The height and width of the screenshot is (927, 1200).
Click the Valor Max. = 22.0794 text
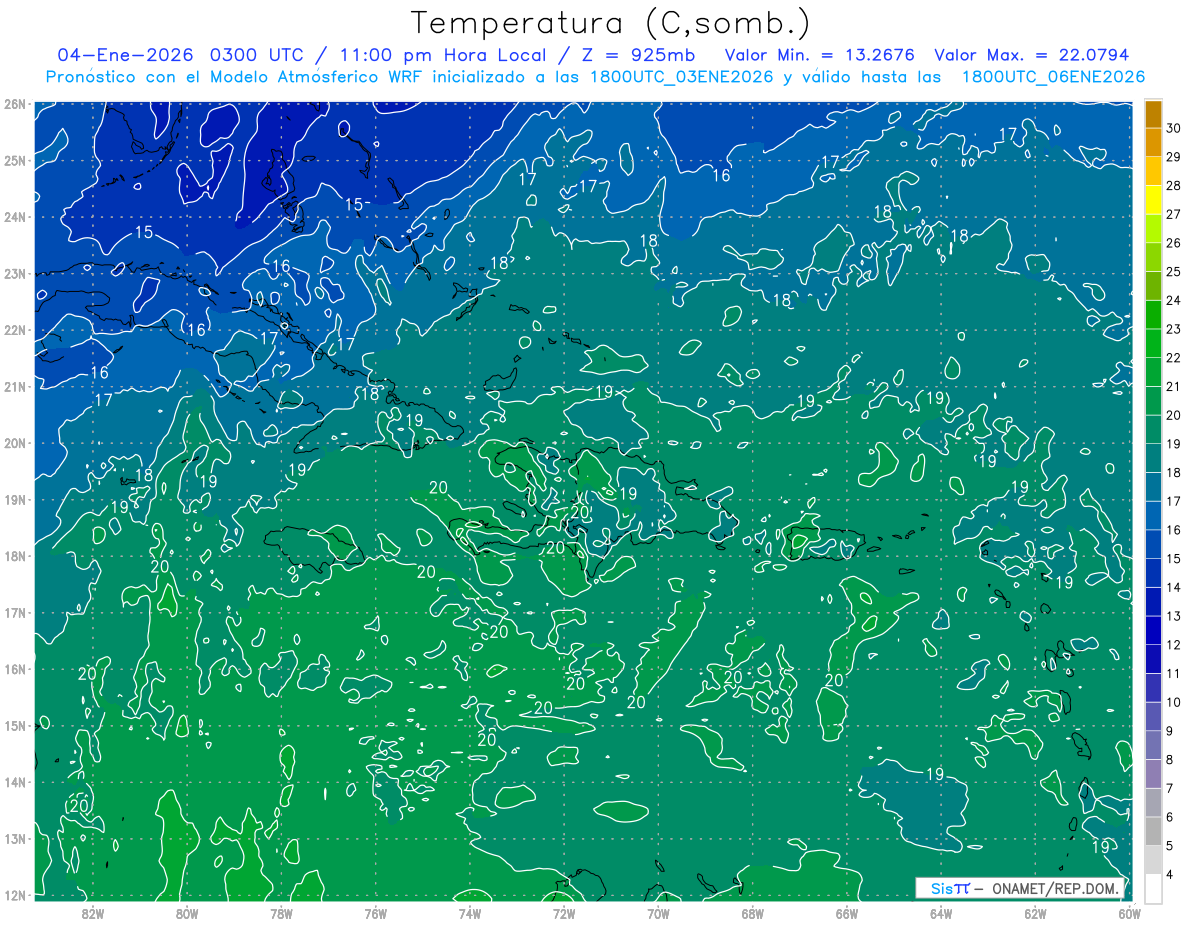pos(1031,55)
